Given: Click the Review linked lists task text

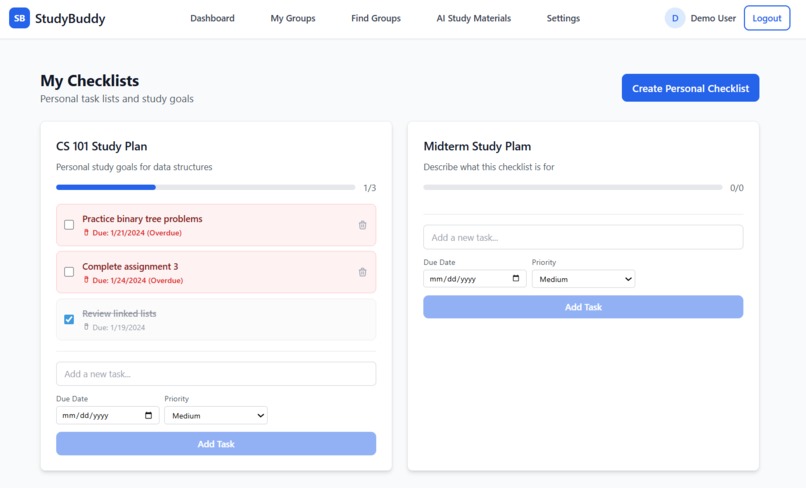Looking at the screenshot, I should click(119, 313).
